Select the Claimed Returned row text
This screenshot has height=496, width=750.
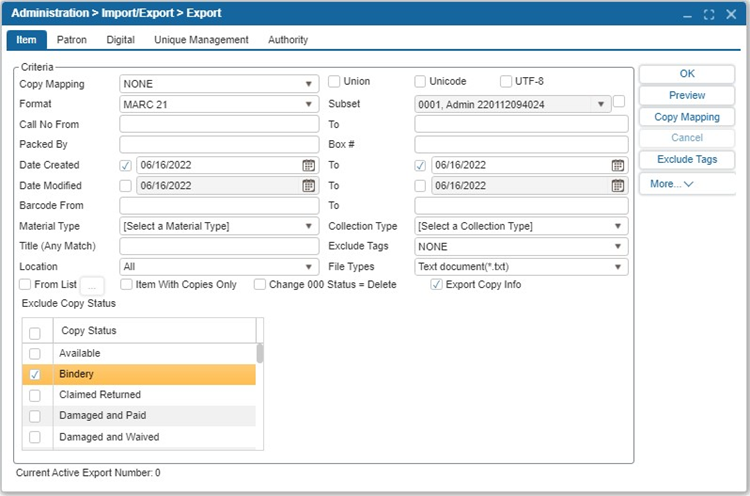coord(100,395)
